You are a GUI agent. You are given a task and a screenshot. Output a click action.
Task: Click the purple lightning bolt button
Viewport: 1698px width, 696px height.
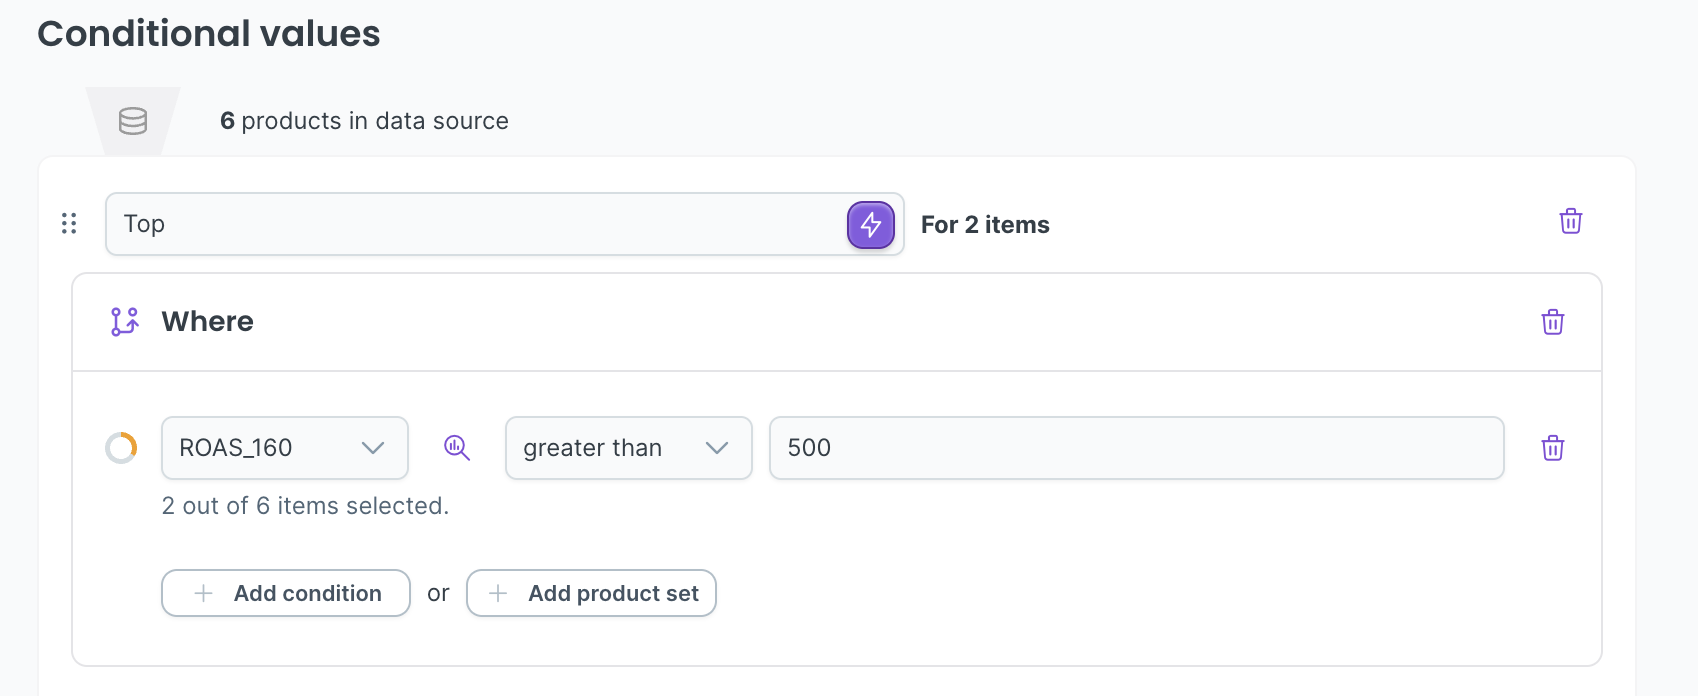pos(871,224)
